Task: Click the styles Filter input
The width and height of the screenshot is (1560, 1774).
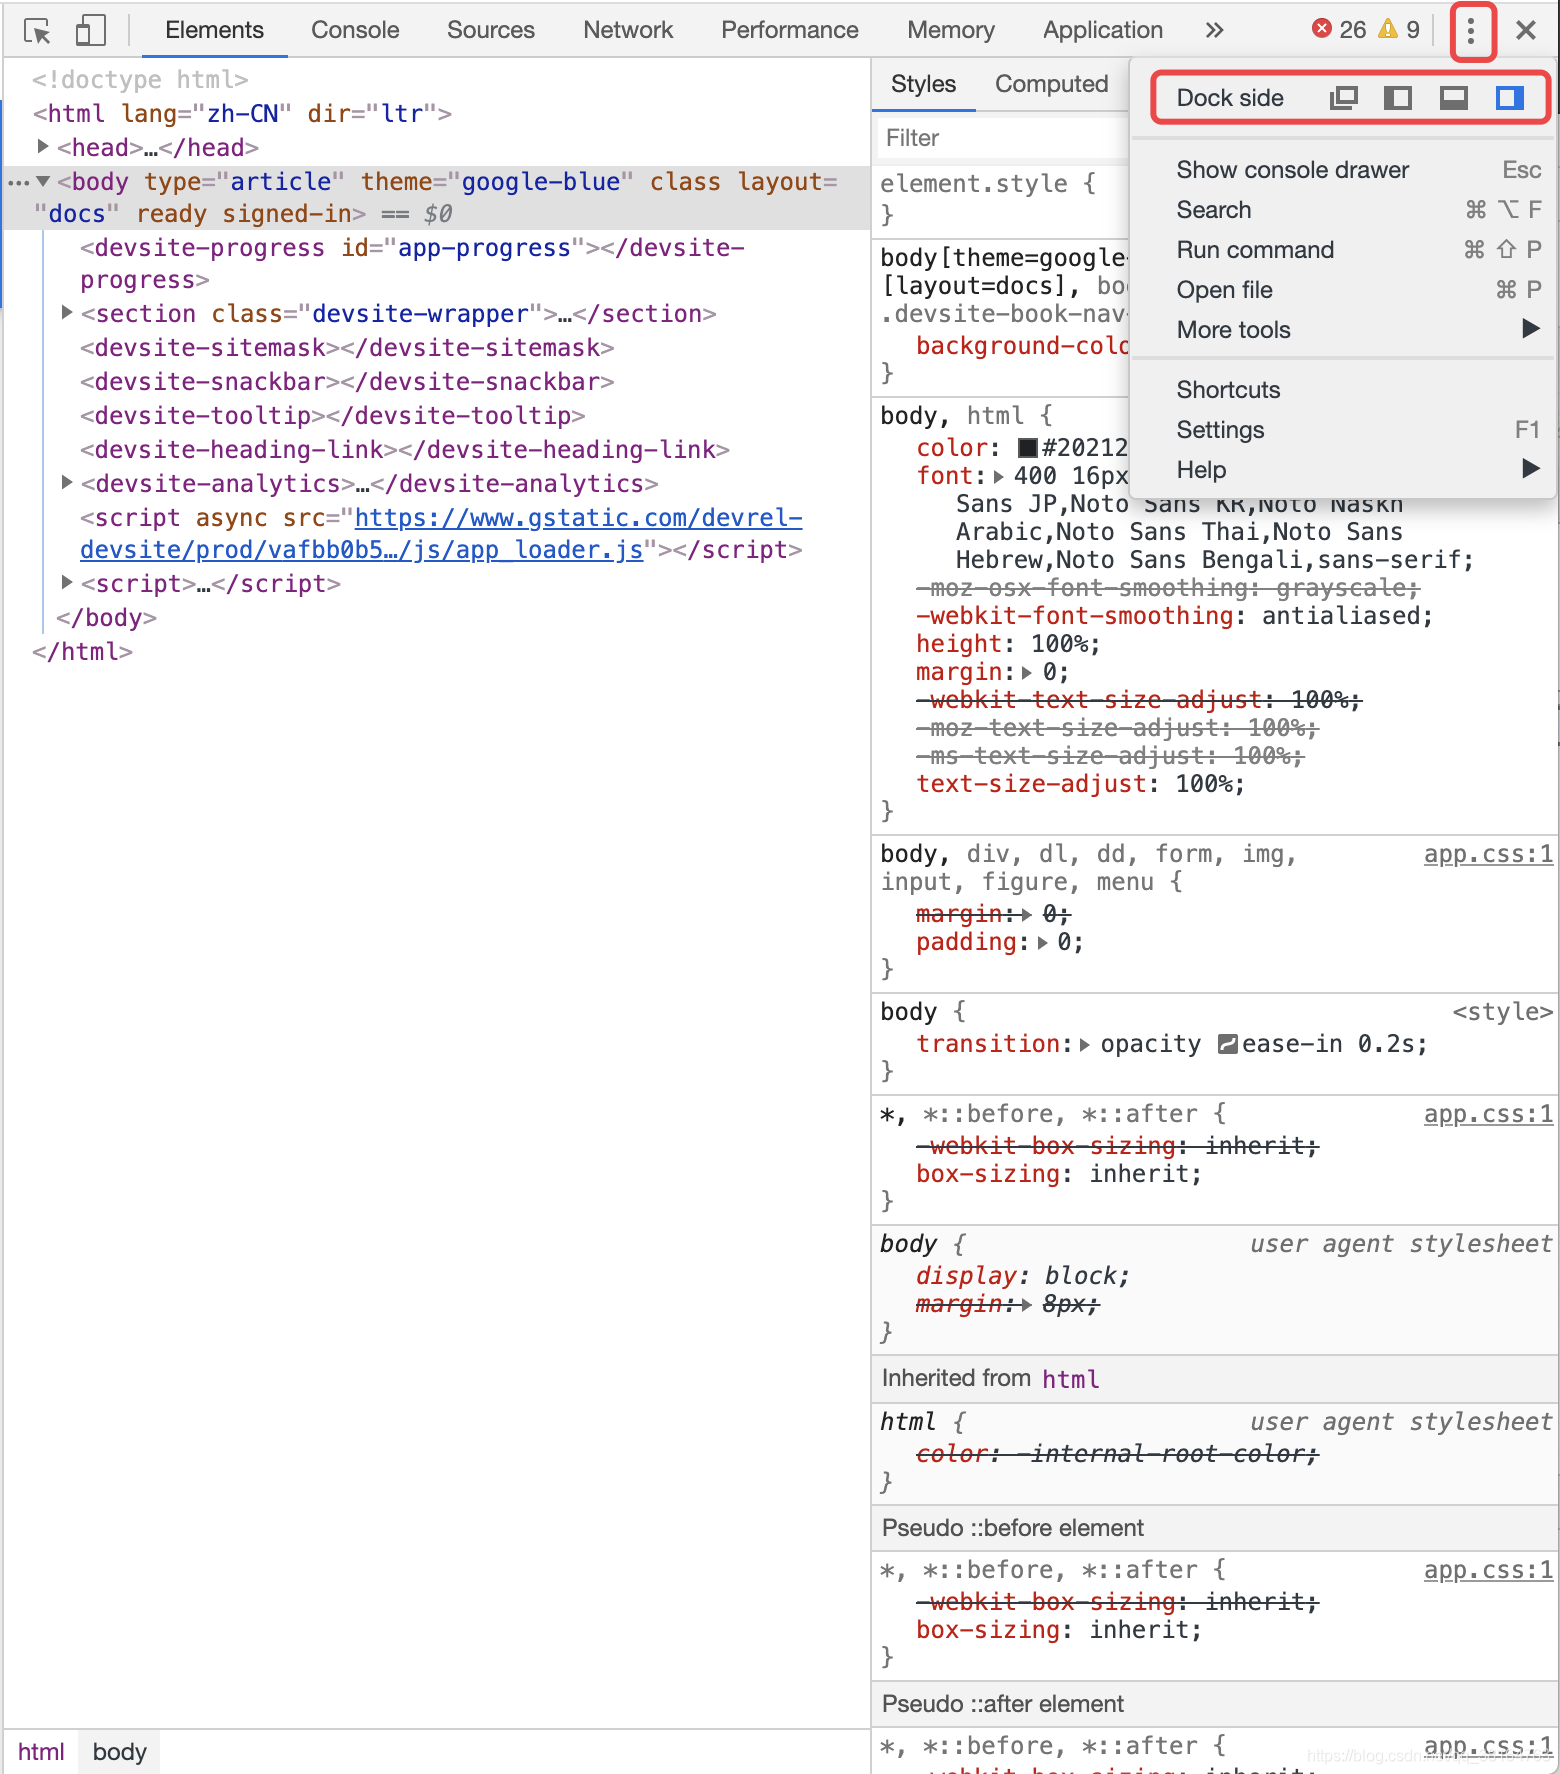Action: coord(1003,138)
